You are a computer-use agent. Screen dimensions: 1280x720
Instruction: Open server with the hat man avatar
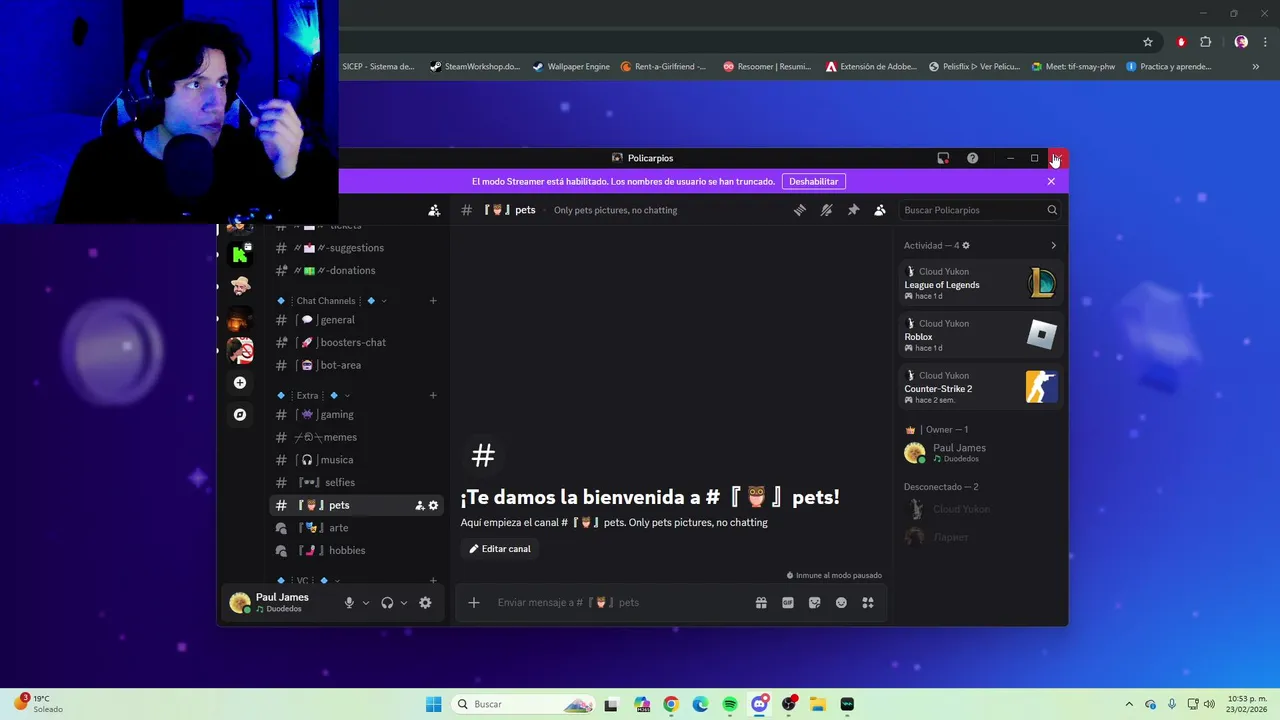click(240, 287)
